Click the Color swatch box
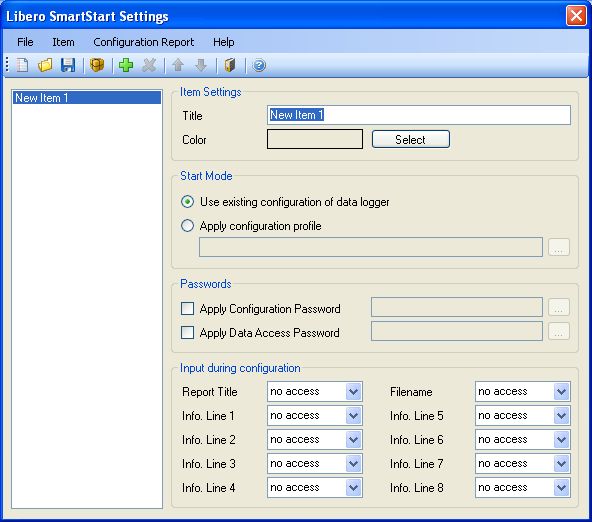 pyautogui.click(x=315, y=139)
